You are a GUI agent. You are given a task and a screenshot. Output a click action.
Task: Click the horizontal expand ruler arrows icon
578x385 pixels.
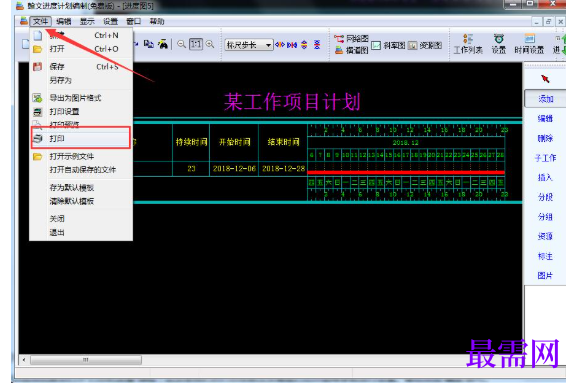[280, 45]
